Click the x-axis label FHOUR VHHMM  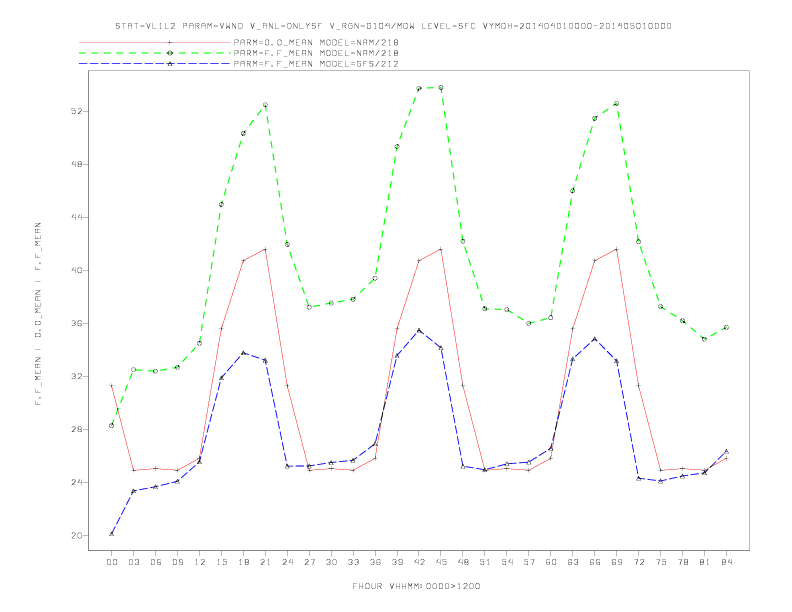[416, 586]
